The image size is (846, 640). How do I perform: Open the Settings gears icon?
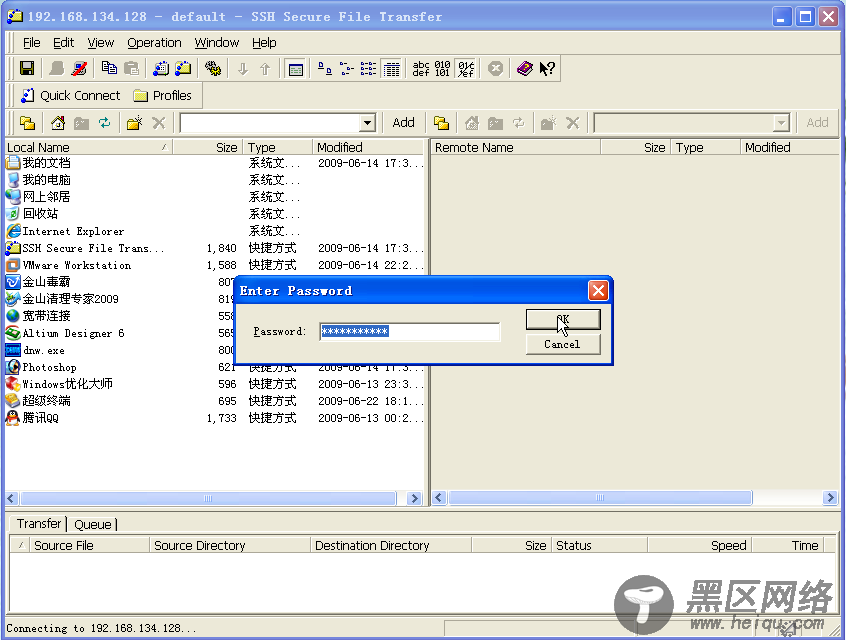213,69
